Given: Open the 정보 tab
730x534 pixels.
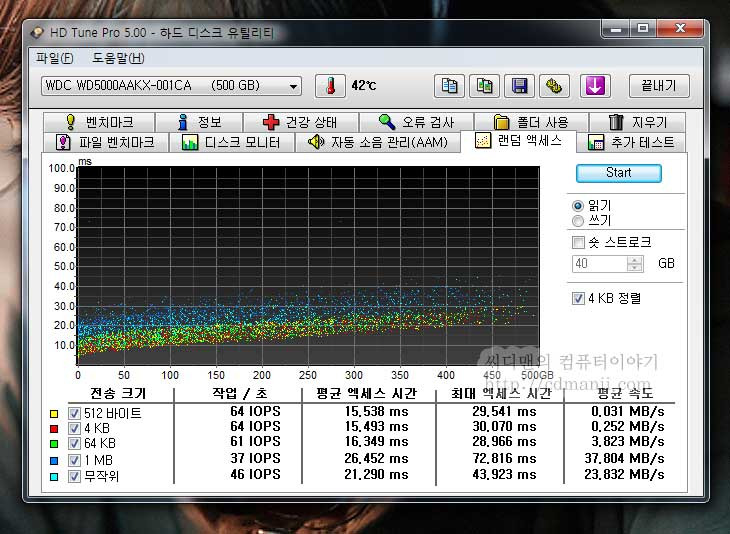Looking at the screenshot, I should click(199, 122).
